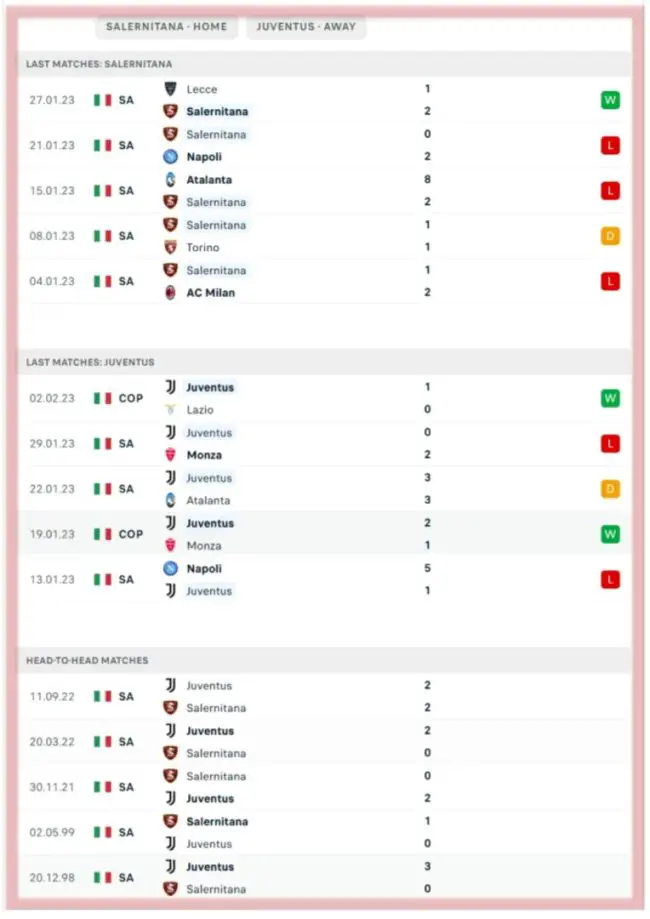Image resolution: width=650 pixels, height=919 pixels.
Task: Click the Italian flag beside 27.01.23
Action: (x=102, y=100)
